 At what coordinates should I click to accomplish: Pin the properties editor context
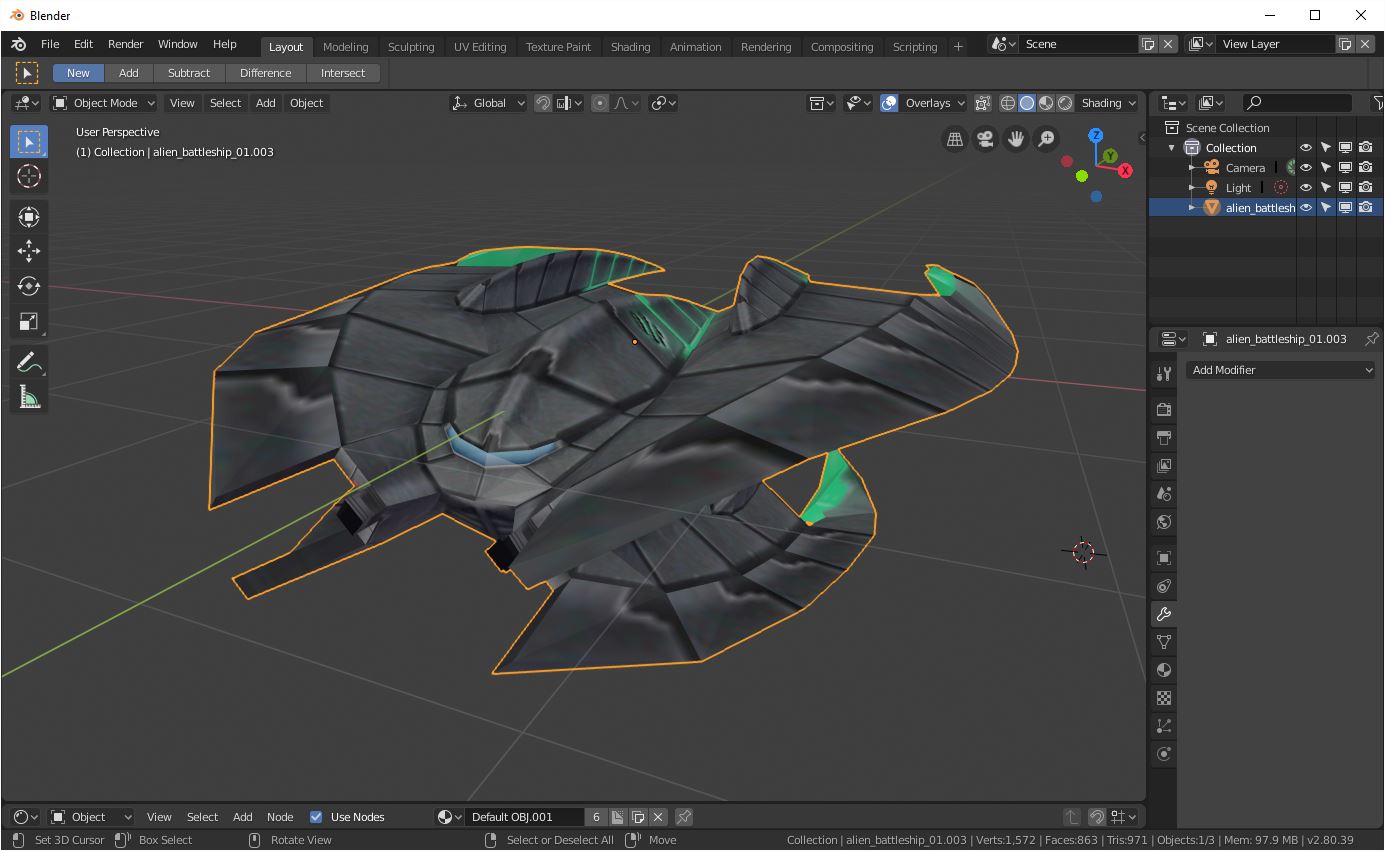click(1371, 339)
